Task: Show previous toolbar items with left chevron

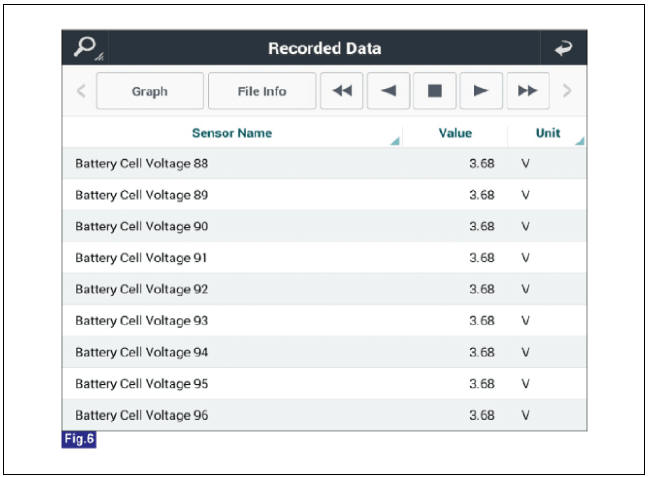Action: (x=82, y=91)
